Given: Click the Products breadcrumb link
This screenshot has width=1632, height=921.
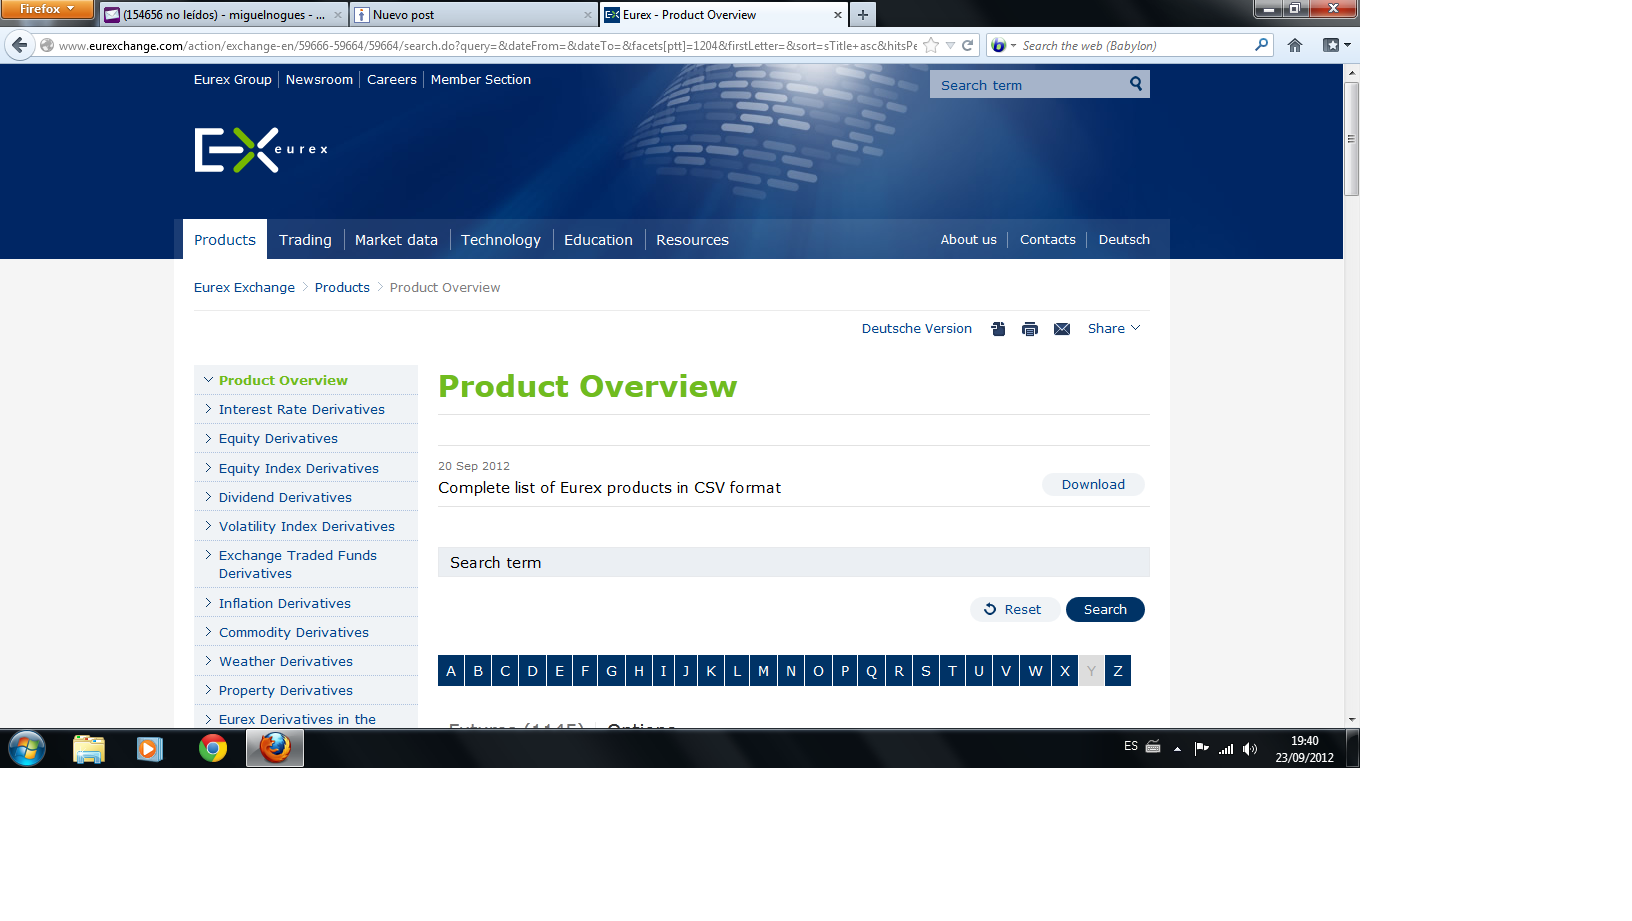Looking at the screenshot, I should 342,288.
